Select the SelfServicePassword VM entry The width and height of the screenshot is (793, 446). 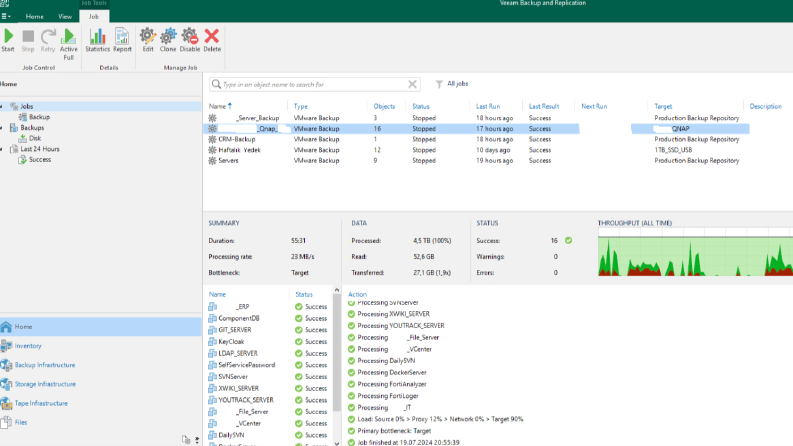269,365
